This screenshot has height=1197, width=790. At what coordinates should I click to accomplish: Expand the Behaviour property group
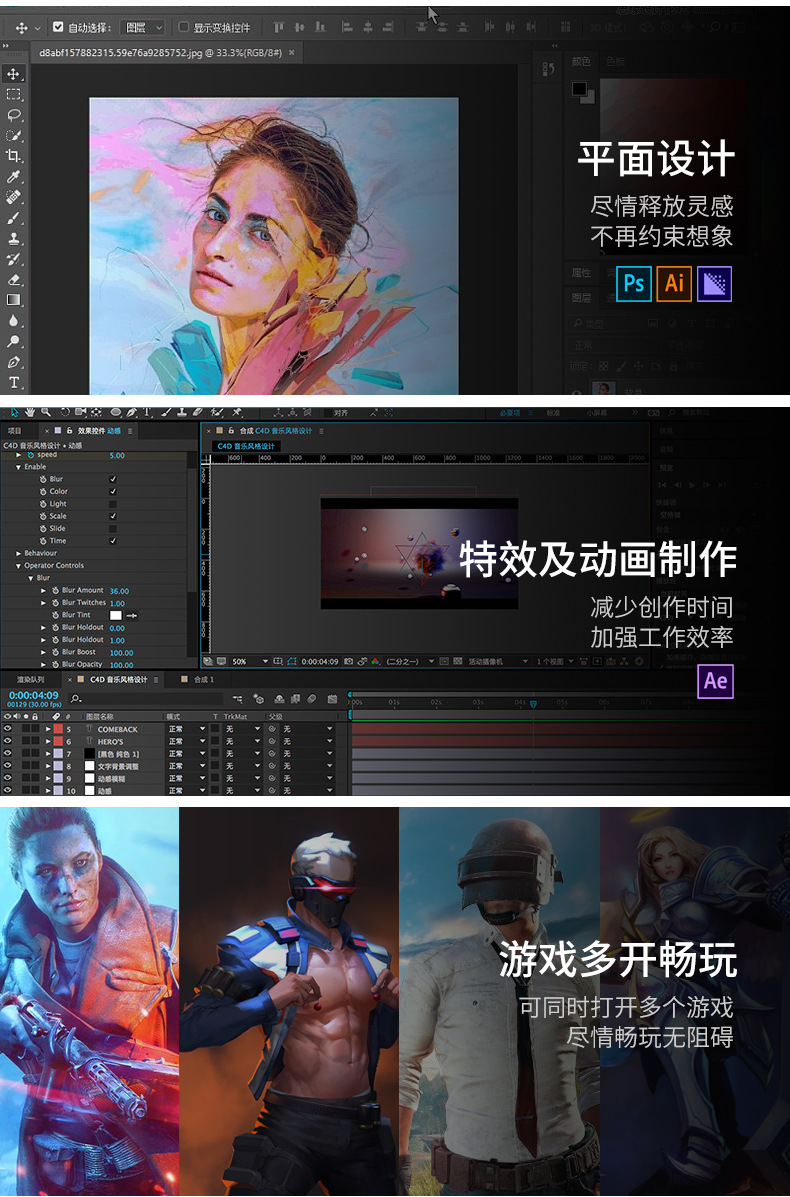click(18, 553)
